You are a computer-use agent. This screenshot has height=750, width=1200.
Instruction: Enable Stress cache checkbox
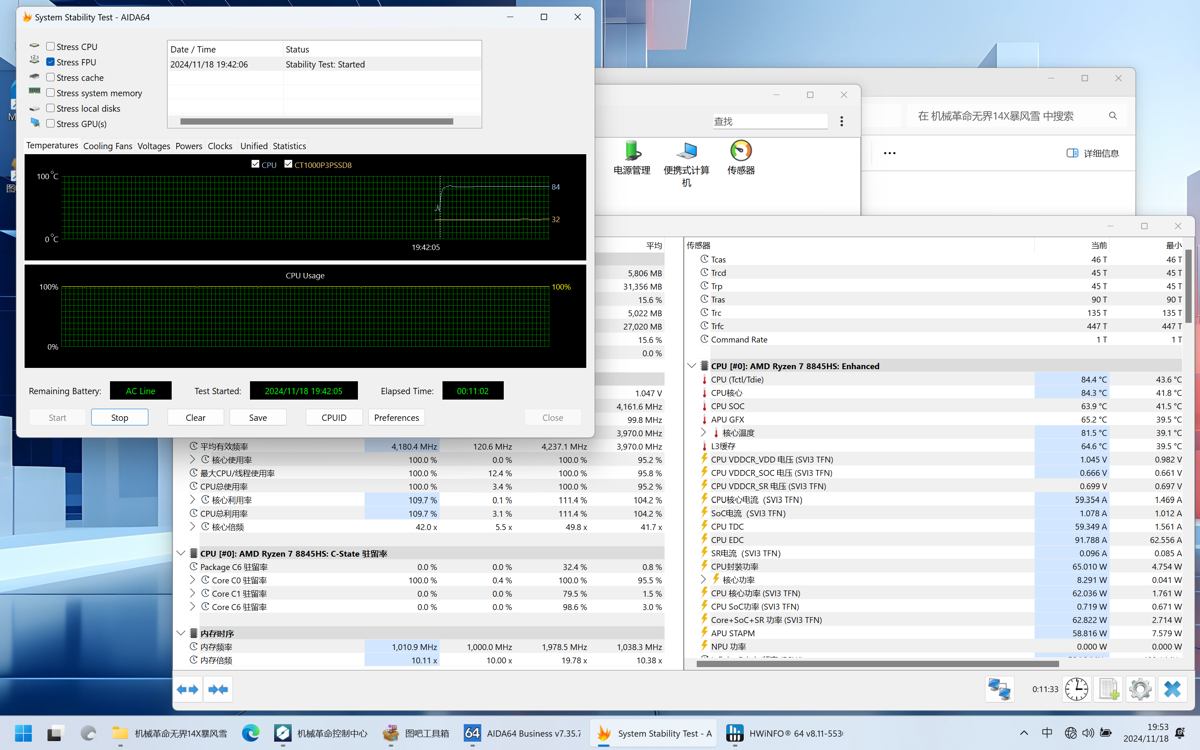pos(50,78)
